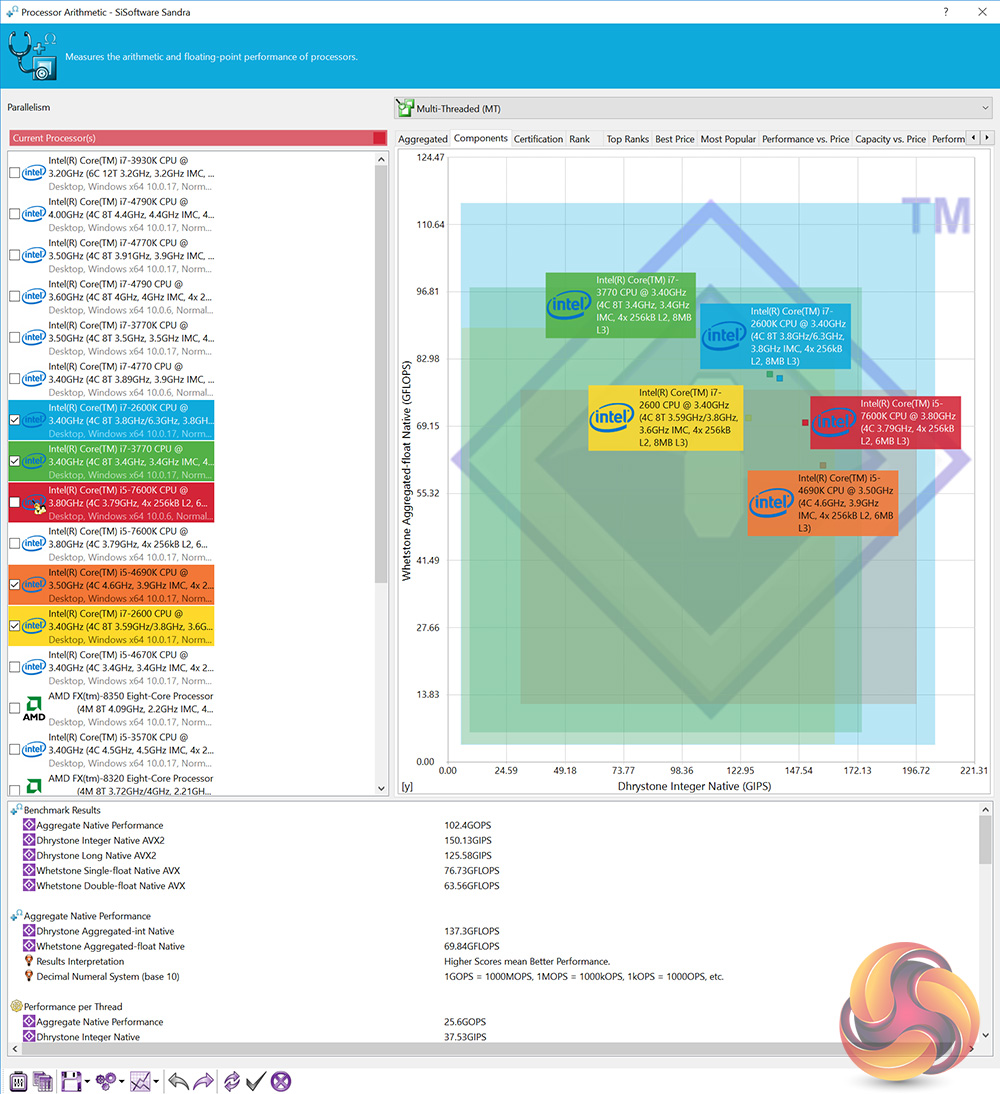Check the i7-4790K CPU checkbox
1000x1094 pixels.
click(14, 214)
